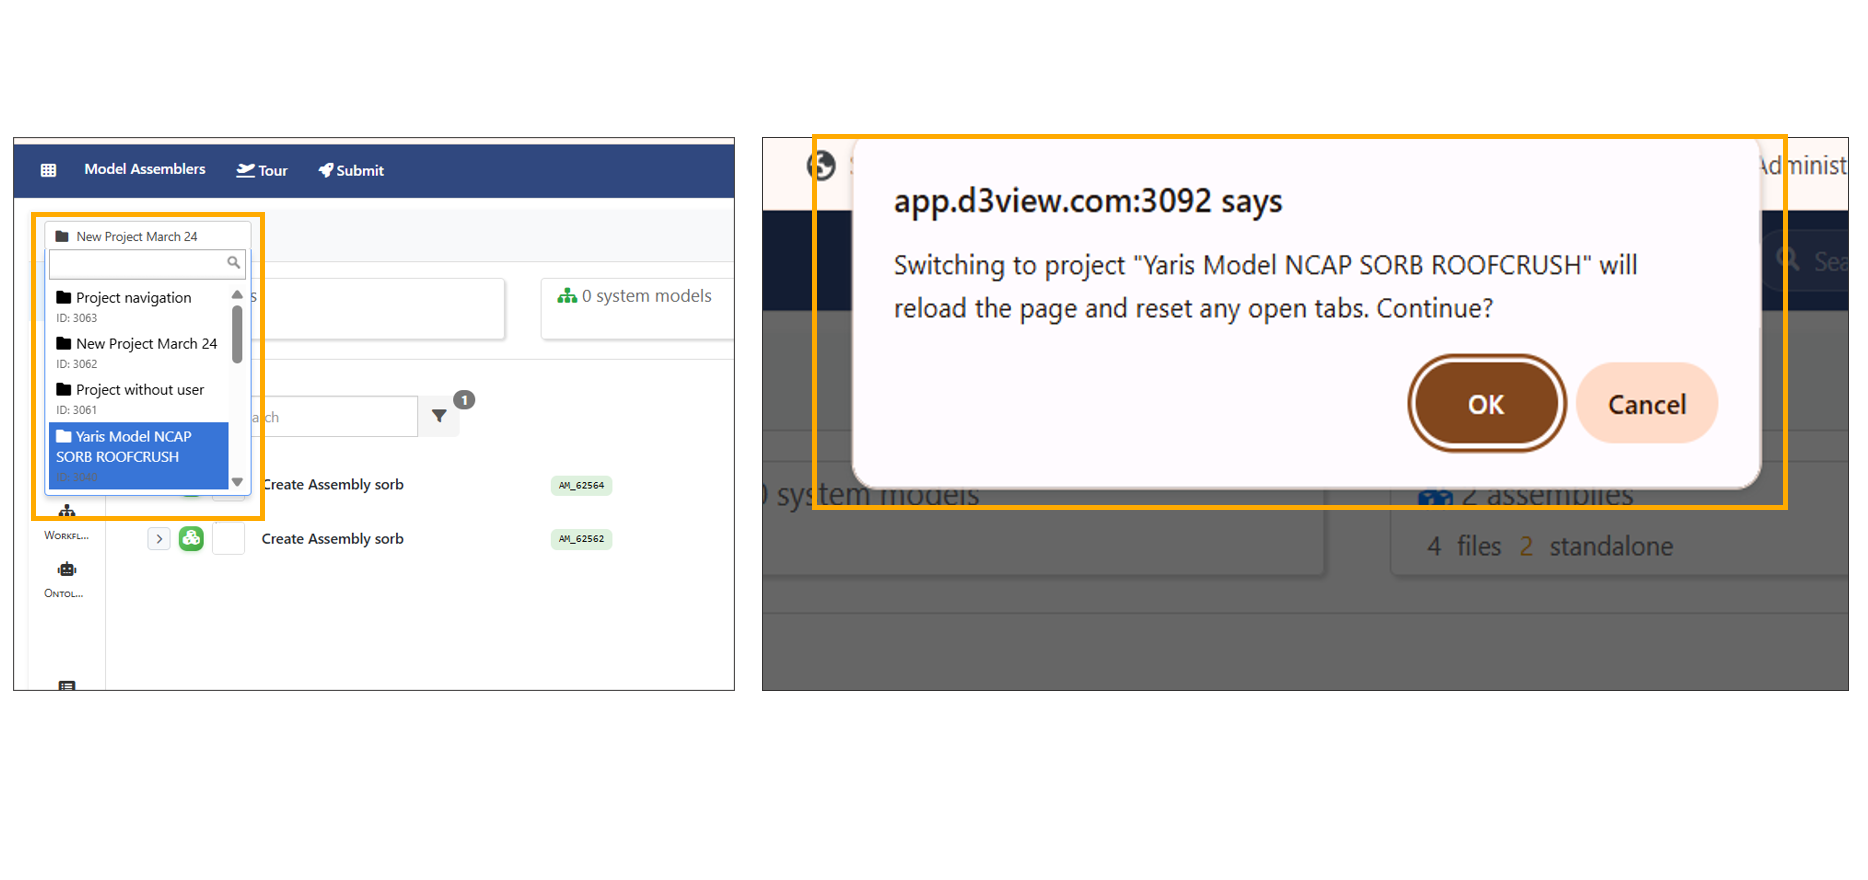Screen dimensions: 1868x880
Task: Choose Project navigation from the list
Action: 133,298
